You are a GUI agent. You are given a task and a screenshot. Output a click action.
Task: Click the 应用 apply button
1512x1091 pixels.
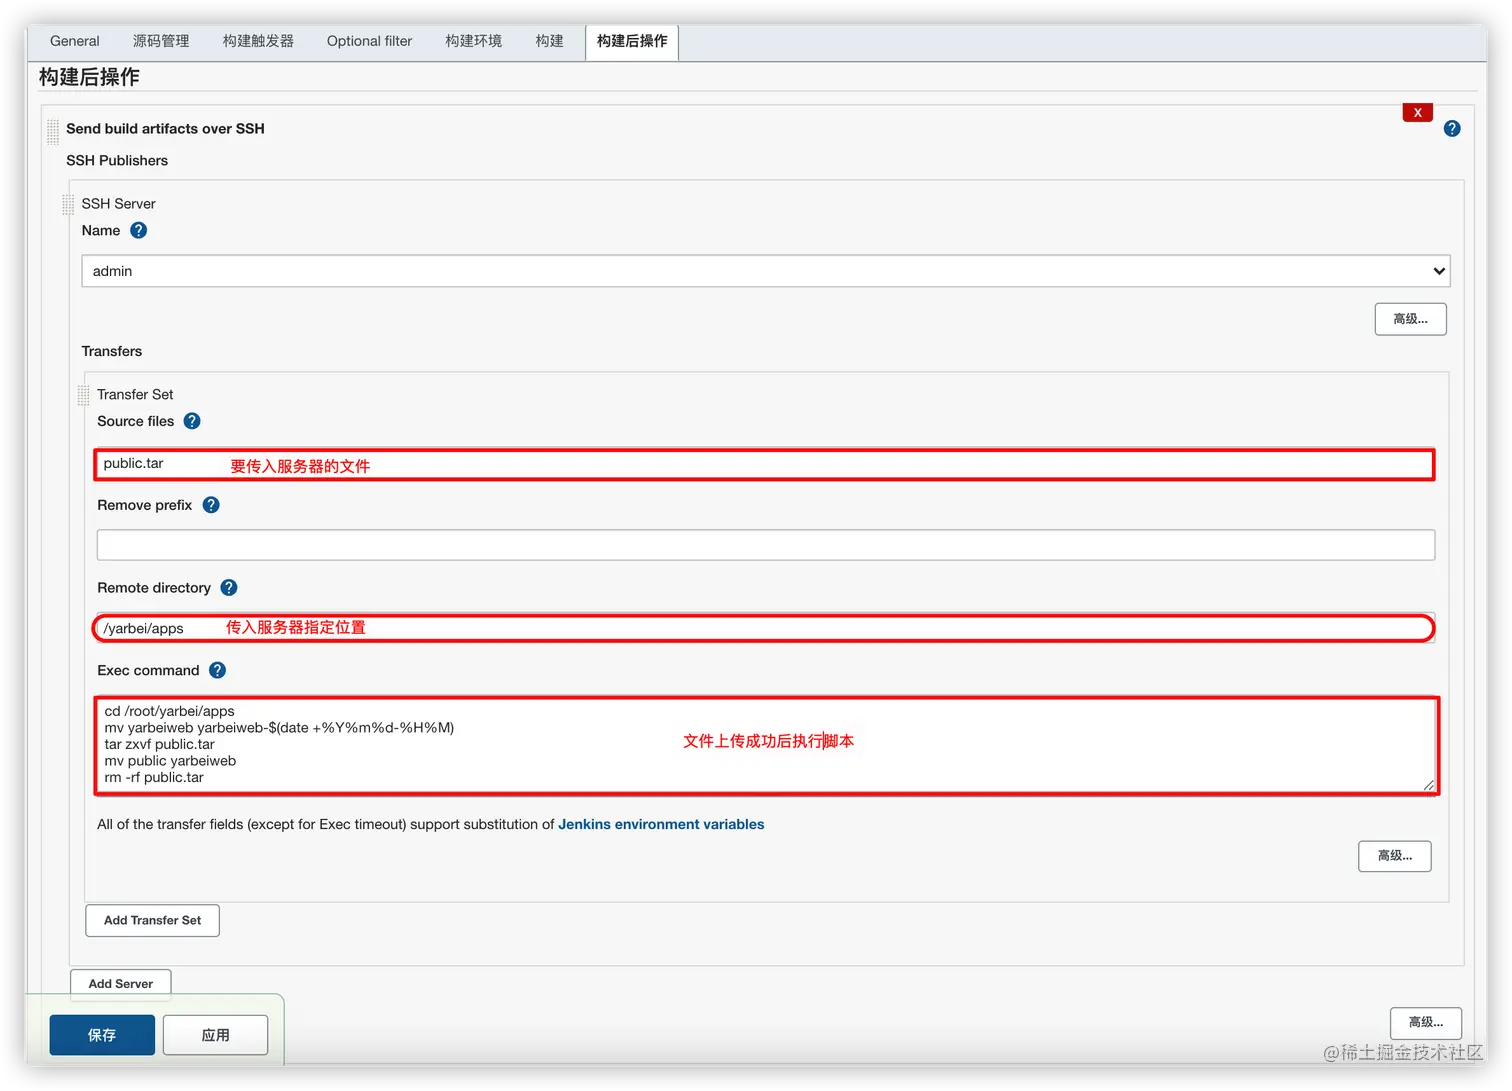point(215,1035)
